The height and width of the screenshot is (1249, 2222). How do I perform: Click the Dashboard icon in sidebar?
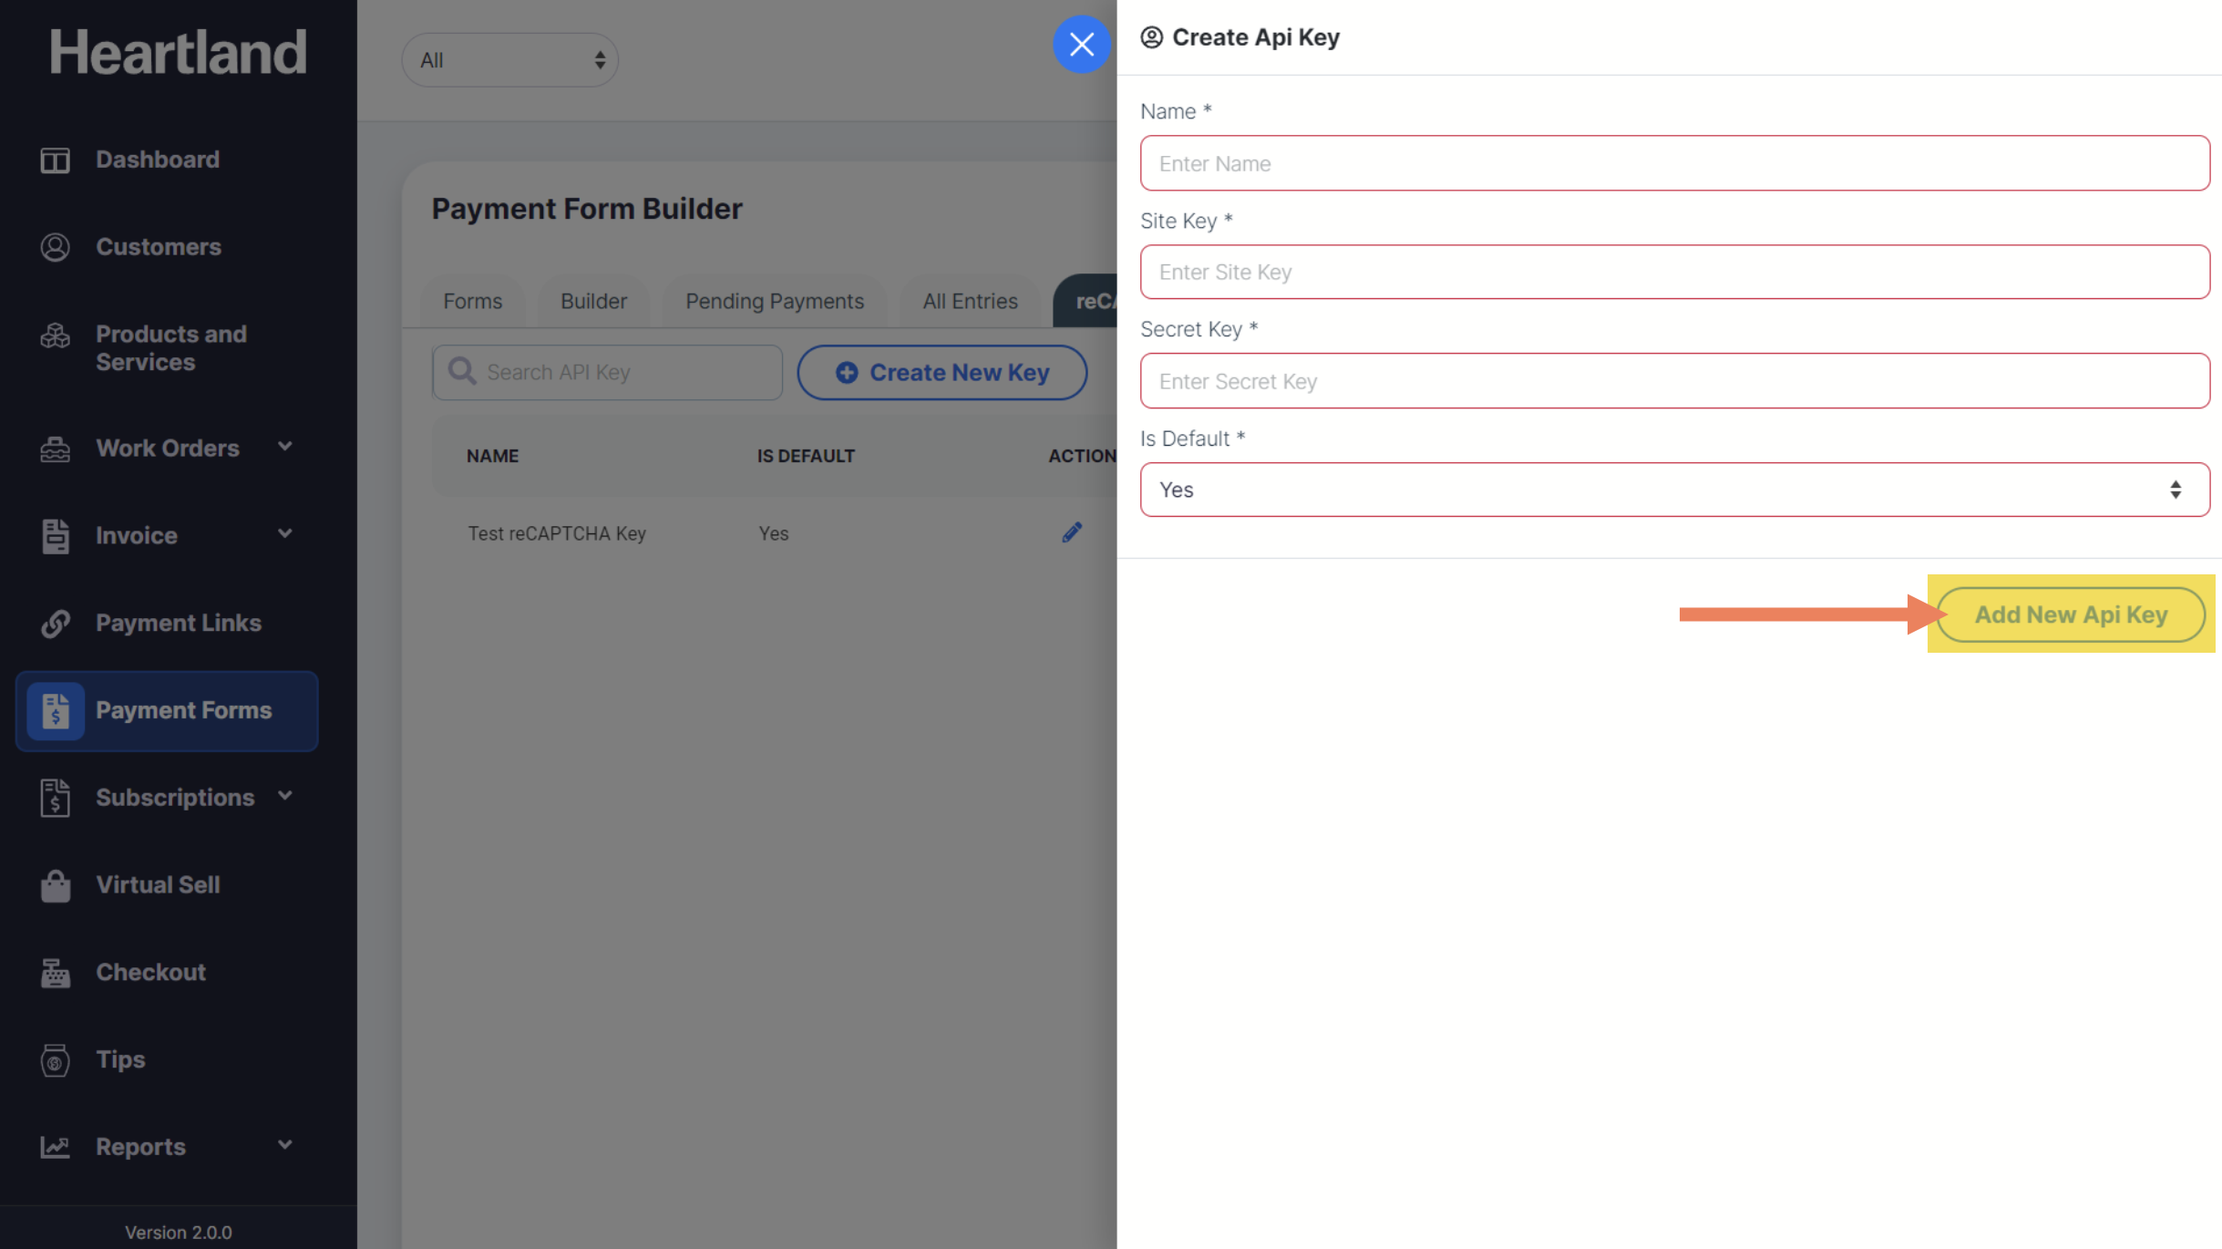pyautogui.click(x=55, y=160)
